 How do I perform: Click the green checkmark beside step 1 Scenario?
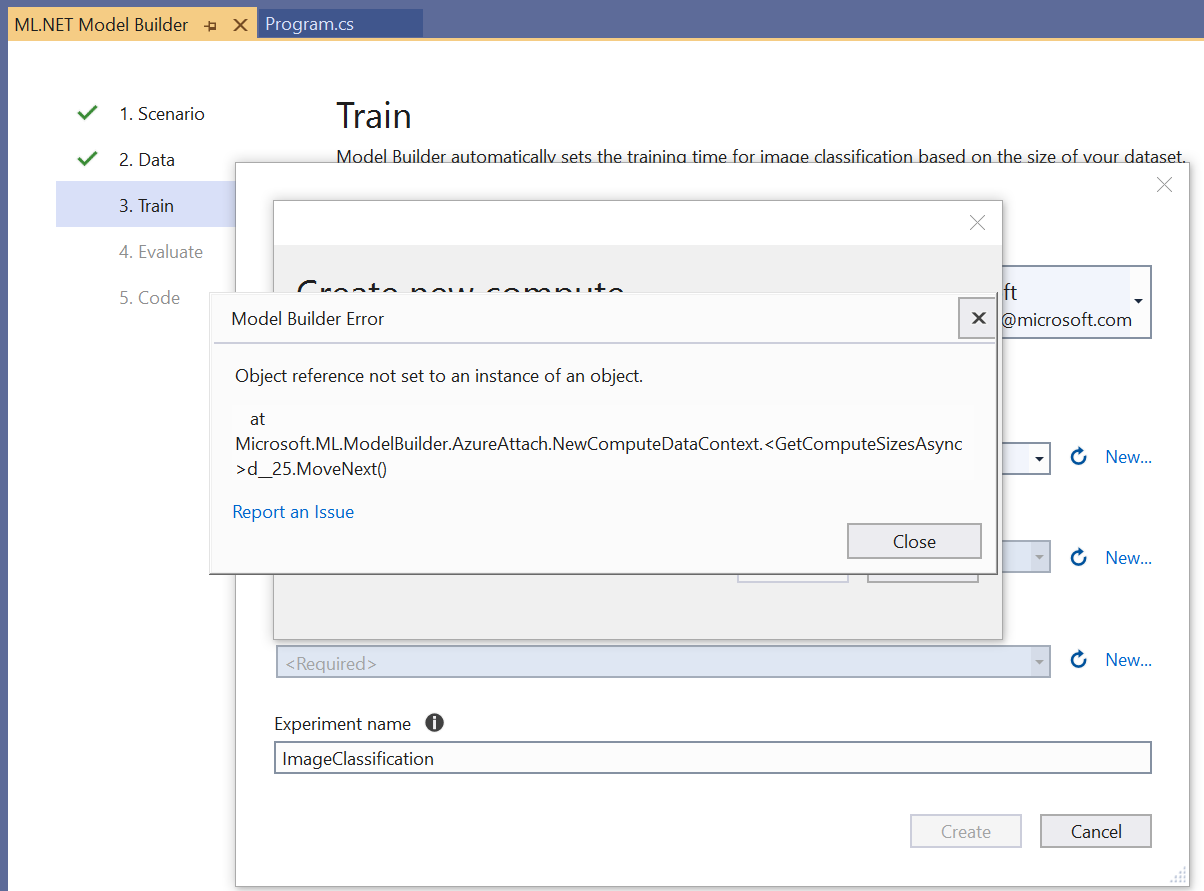[x=86, y=112]
